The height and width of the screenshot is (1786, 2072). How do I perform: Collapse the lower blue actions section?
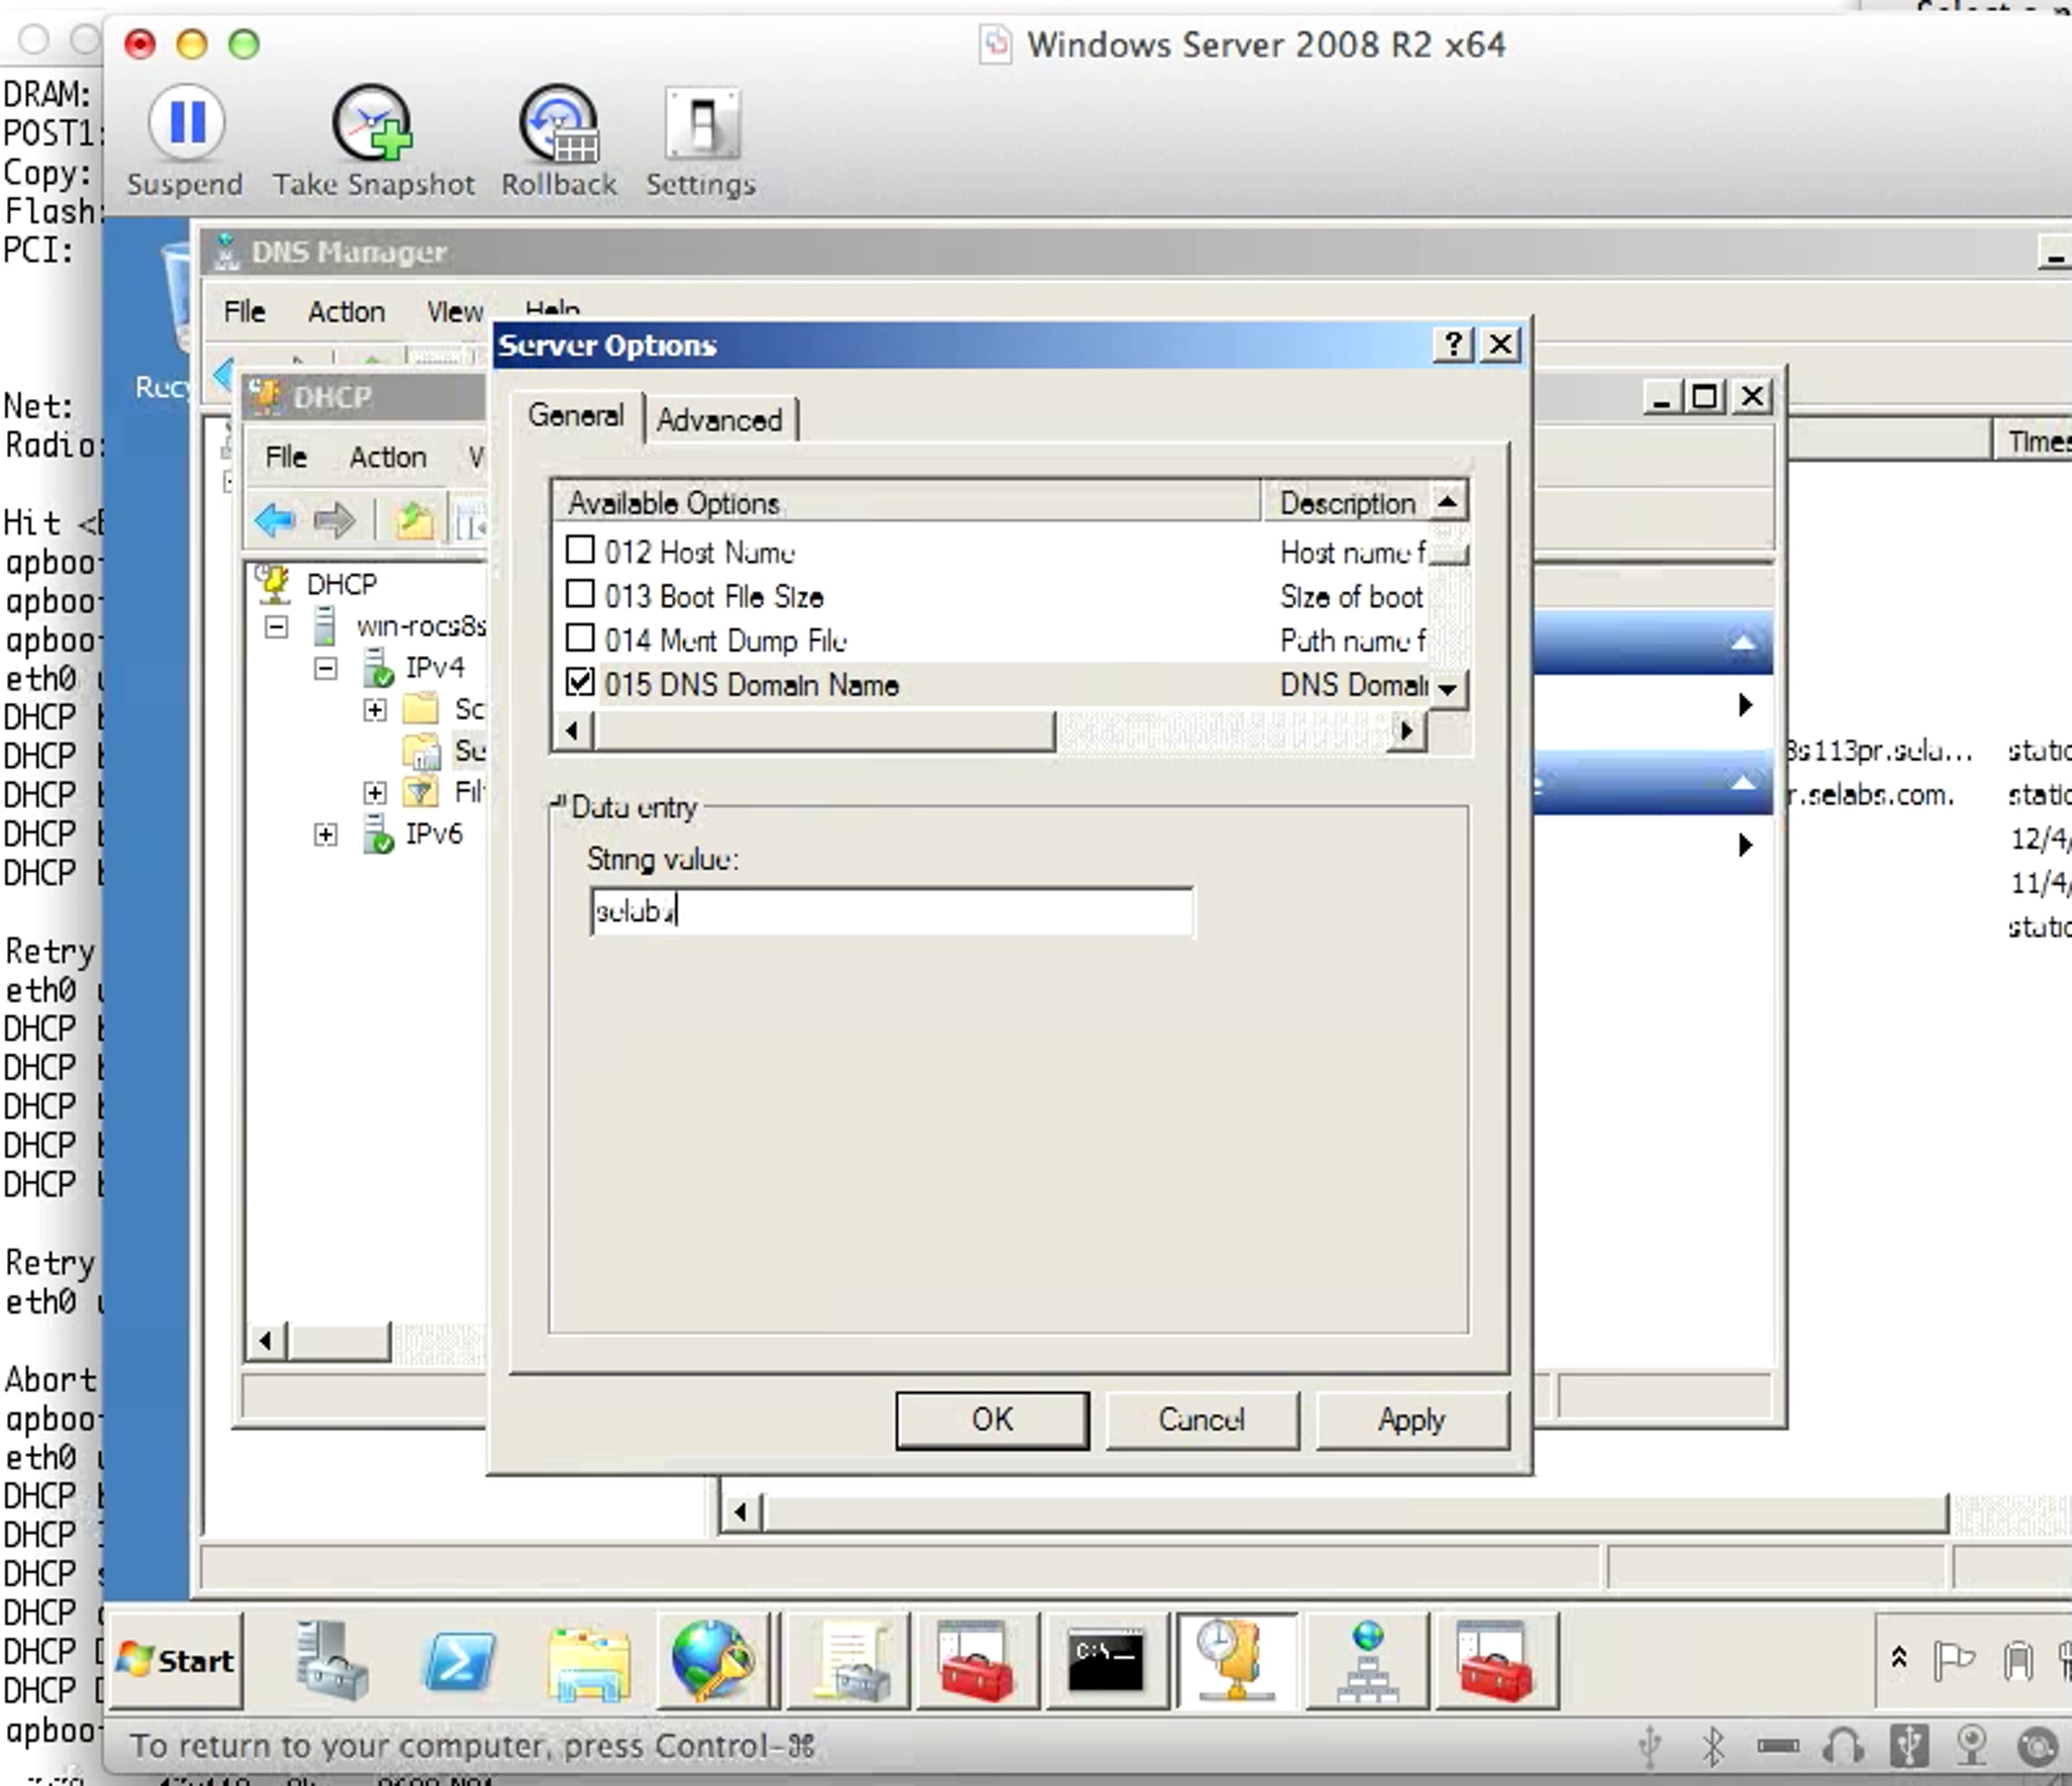pyautogui.click(x=1743, y=782)
